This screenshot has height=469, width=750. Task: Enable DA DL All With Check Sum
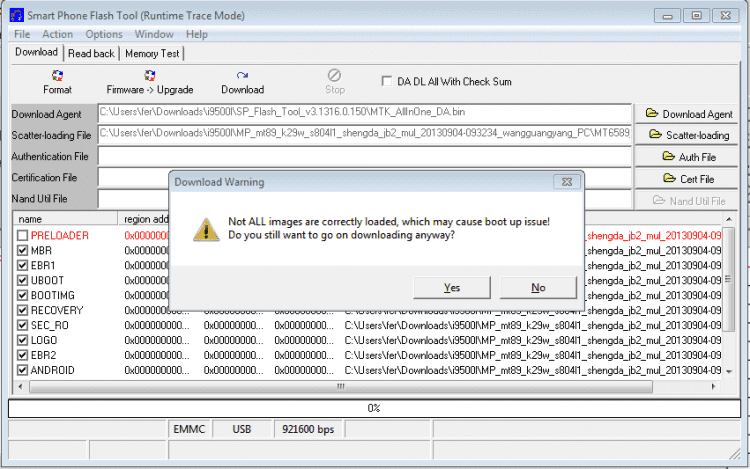[x=386, y=81]
